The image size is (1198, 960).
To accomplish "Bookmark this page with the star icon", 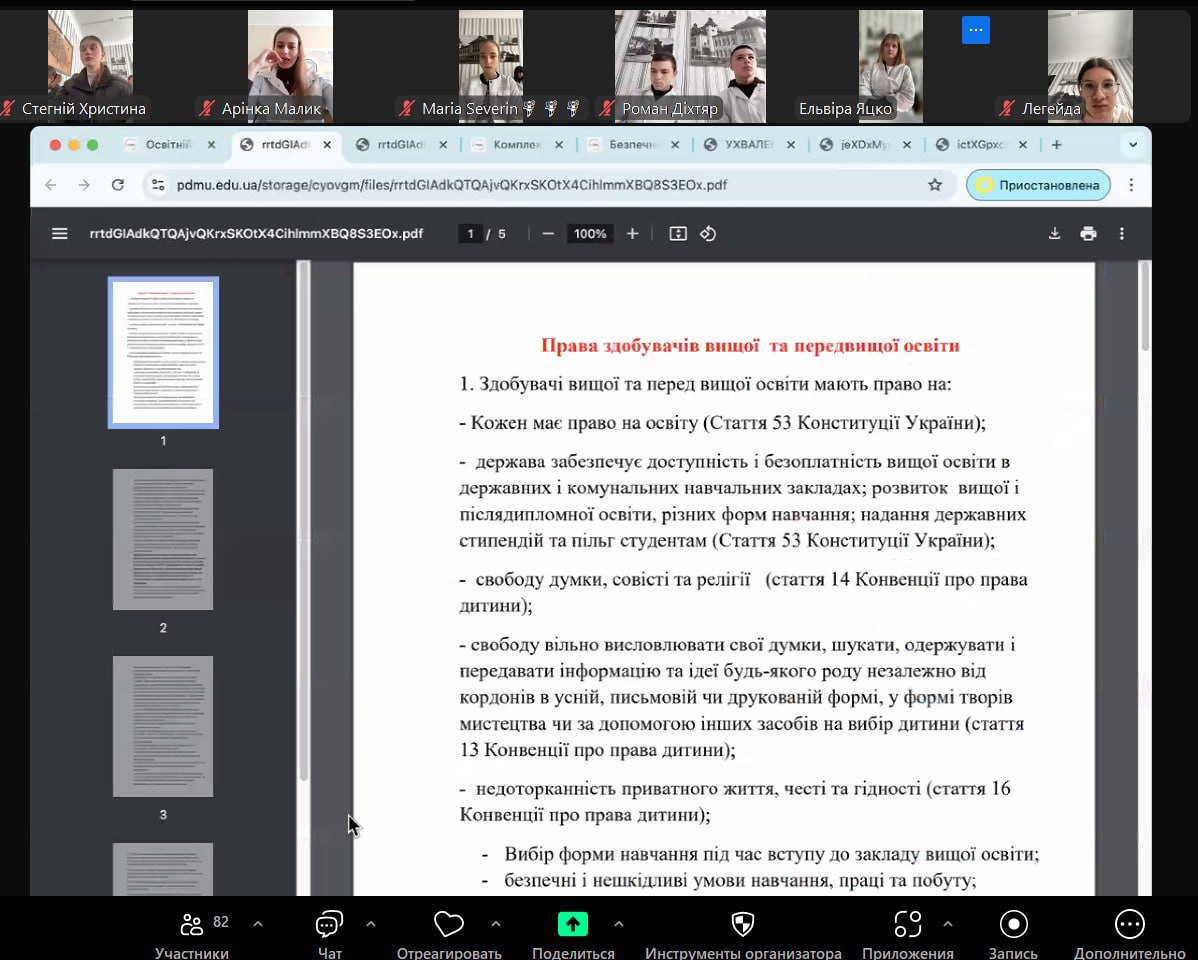I will 935,185.
